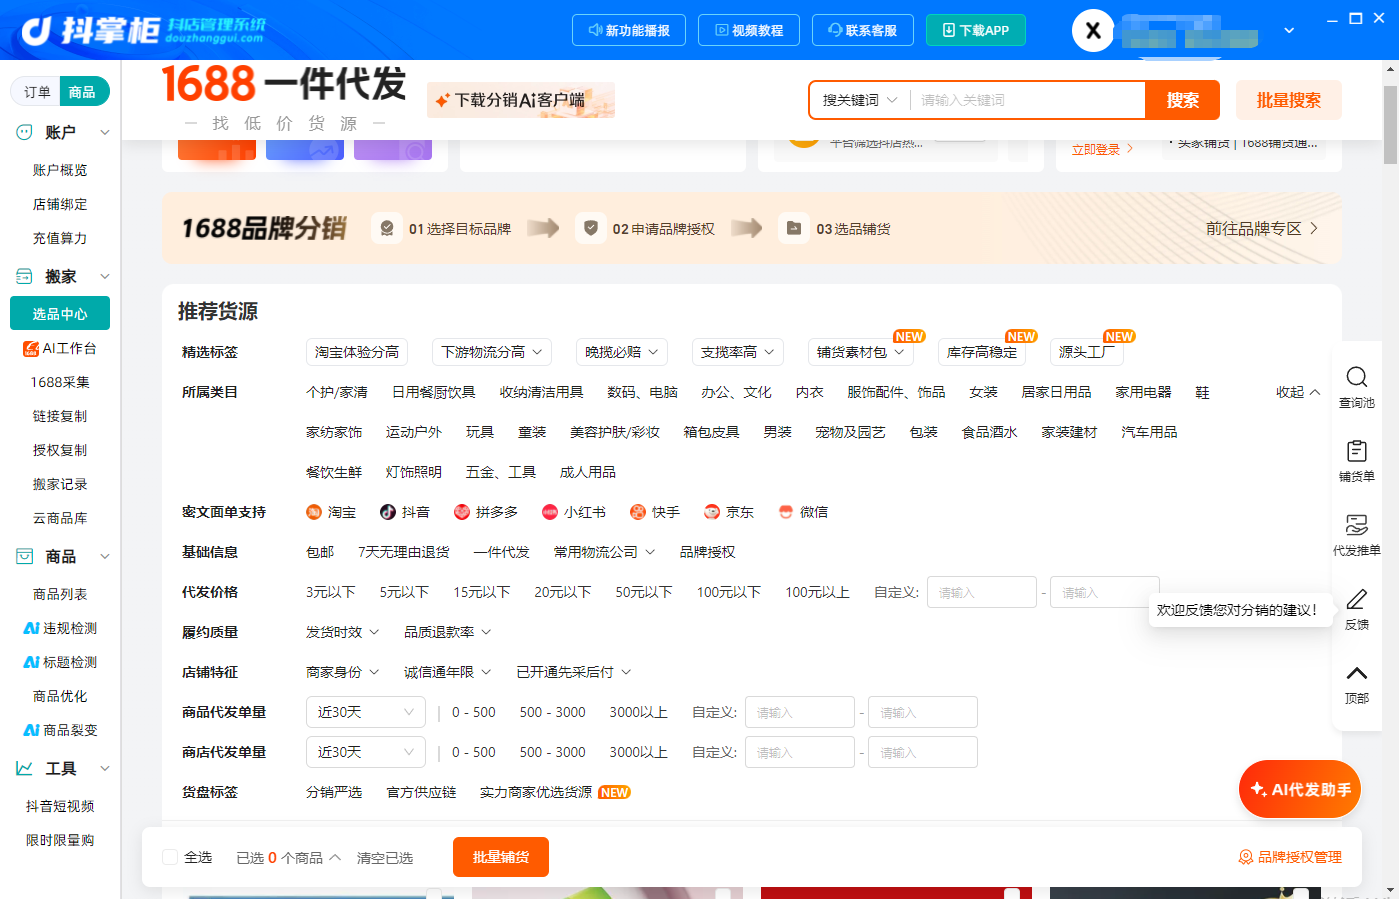Click the orange 搜索 button
Image resolution: width=1399 pixels, height=899 pixels.
tap(1182, 100)
